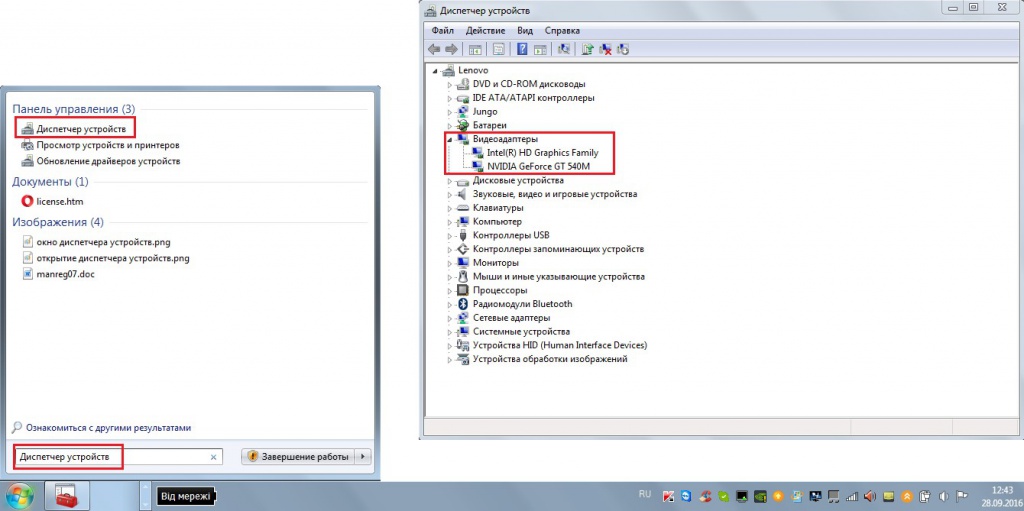Select Устройства обработки изображений in the tree
This screenshot has height=511, width=1024.
(x=550, y=359)
